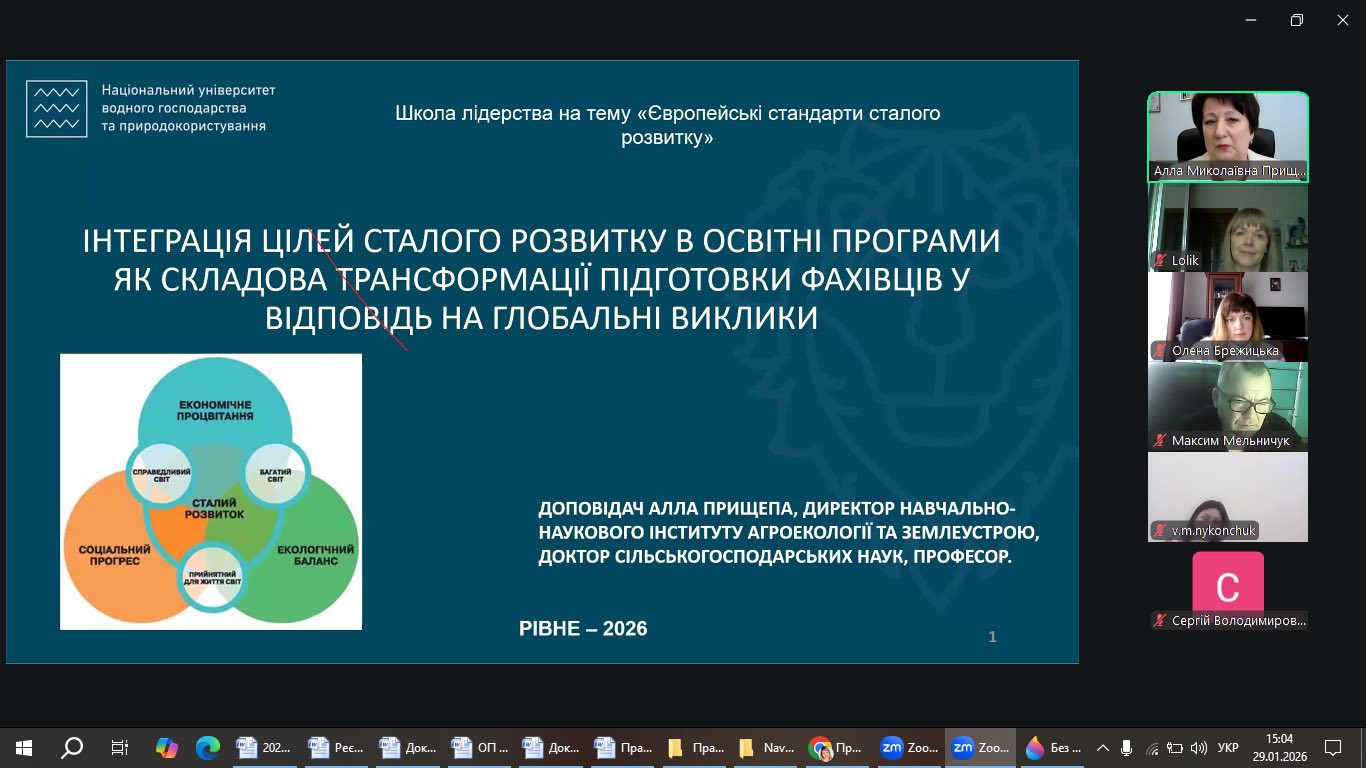Expand hidden system tray icons chevron
This screenshot has width=1366, height=768.
click(1103, 747)
